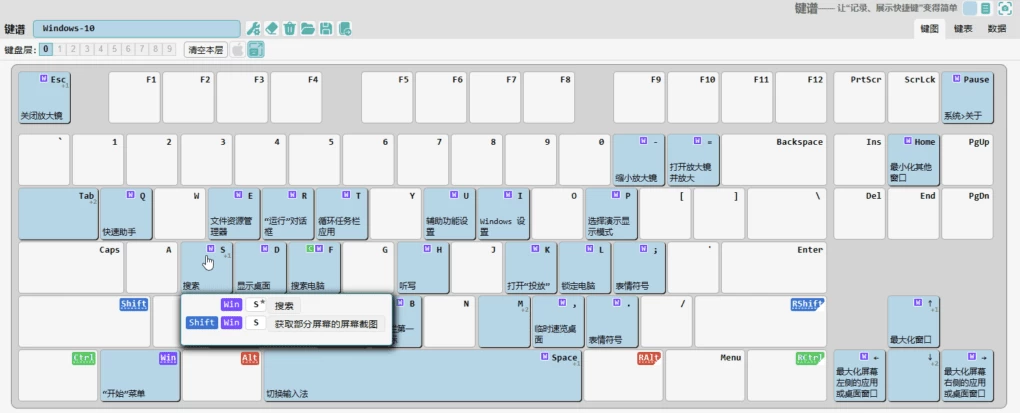Click the screenshot camera icon at top right
Image resolution: width=1020 pixels, height=413 pixels.
pyautogui.click(x=1005, y=8)
